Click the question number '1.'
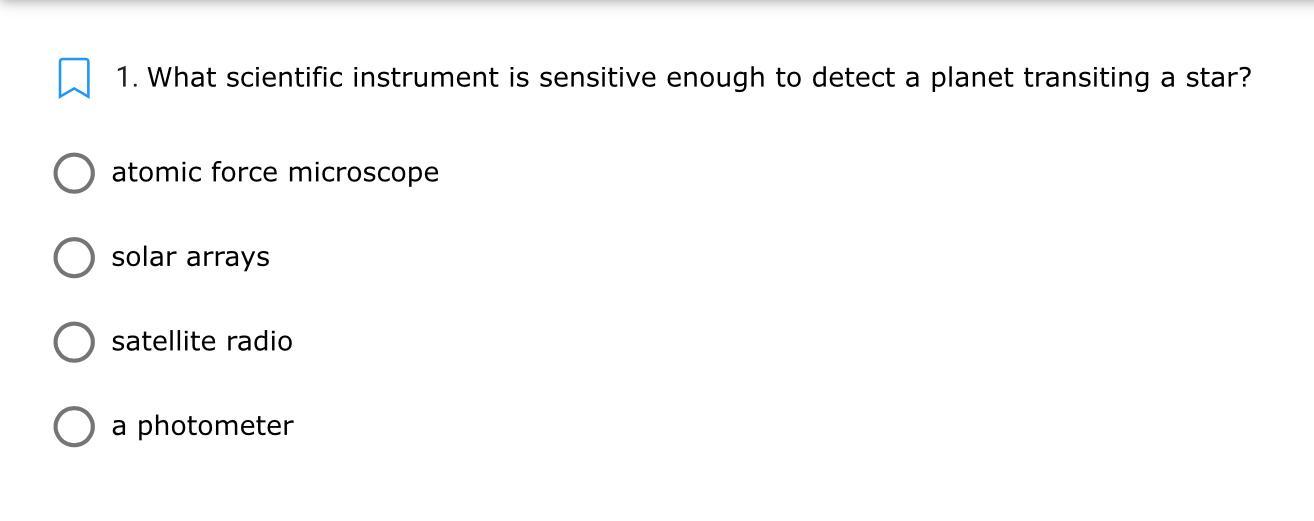This screenshot has width=1314, height=521. tap(127, 78)
